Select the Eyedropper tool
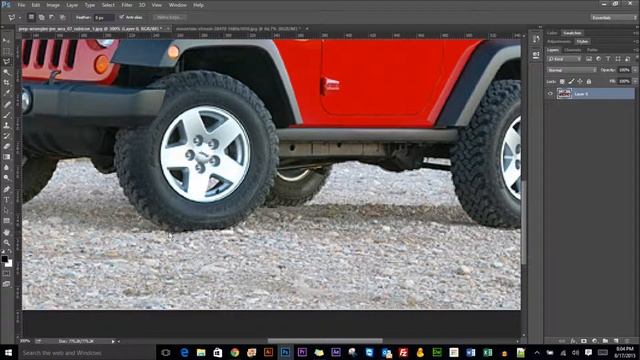This screenshot has height=360, width=640. (x=7, y=93)
